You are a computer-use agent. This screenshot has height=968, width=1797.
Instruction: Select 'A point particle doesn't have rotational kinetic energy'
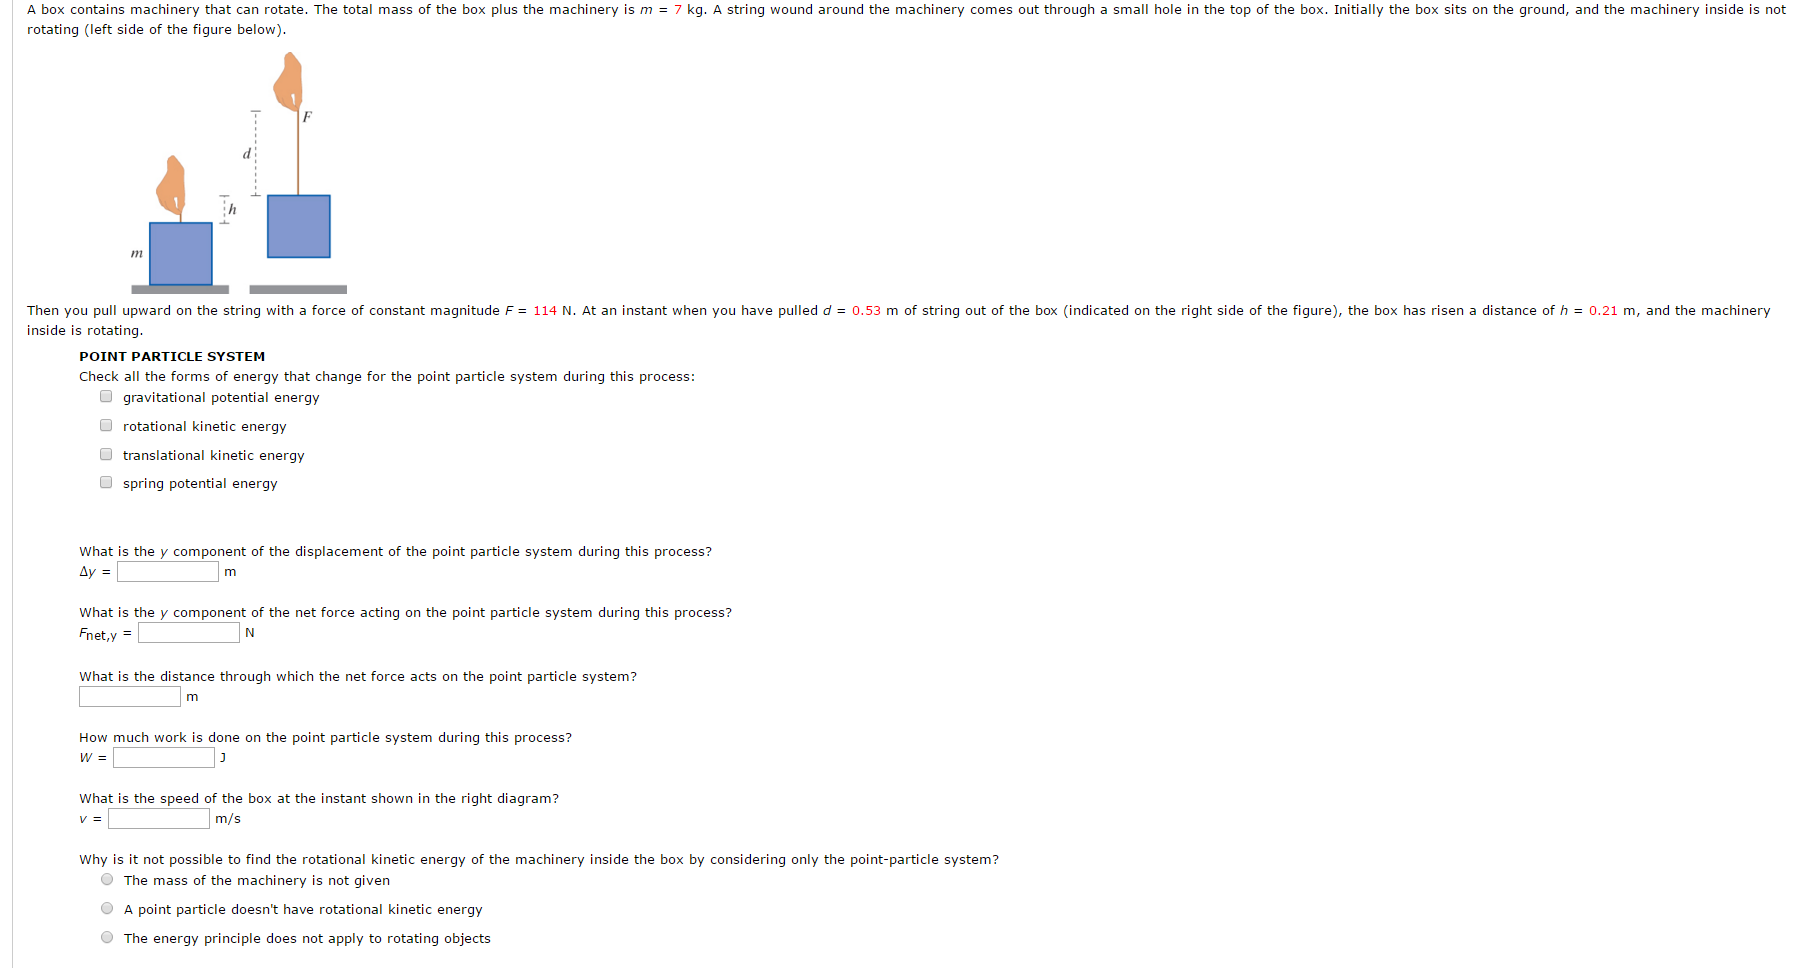pyautogui.click(x=107, y=909)
